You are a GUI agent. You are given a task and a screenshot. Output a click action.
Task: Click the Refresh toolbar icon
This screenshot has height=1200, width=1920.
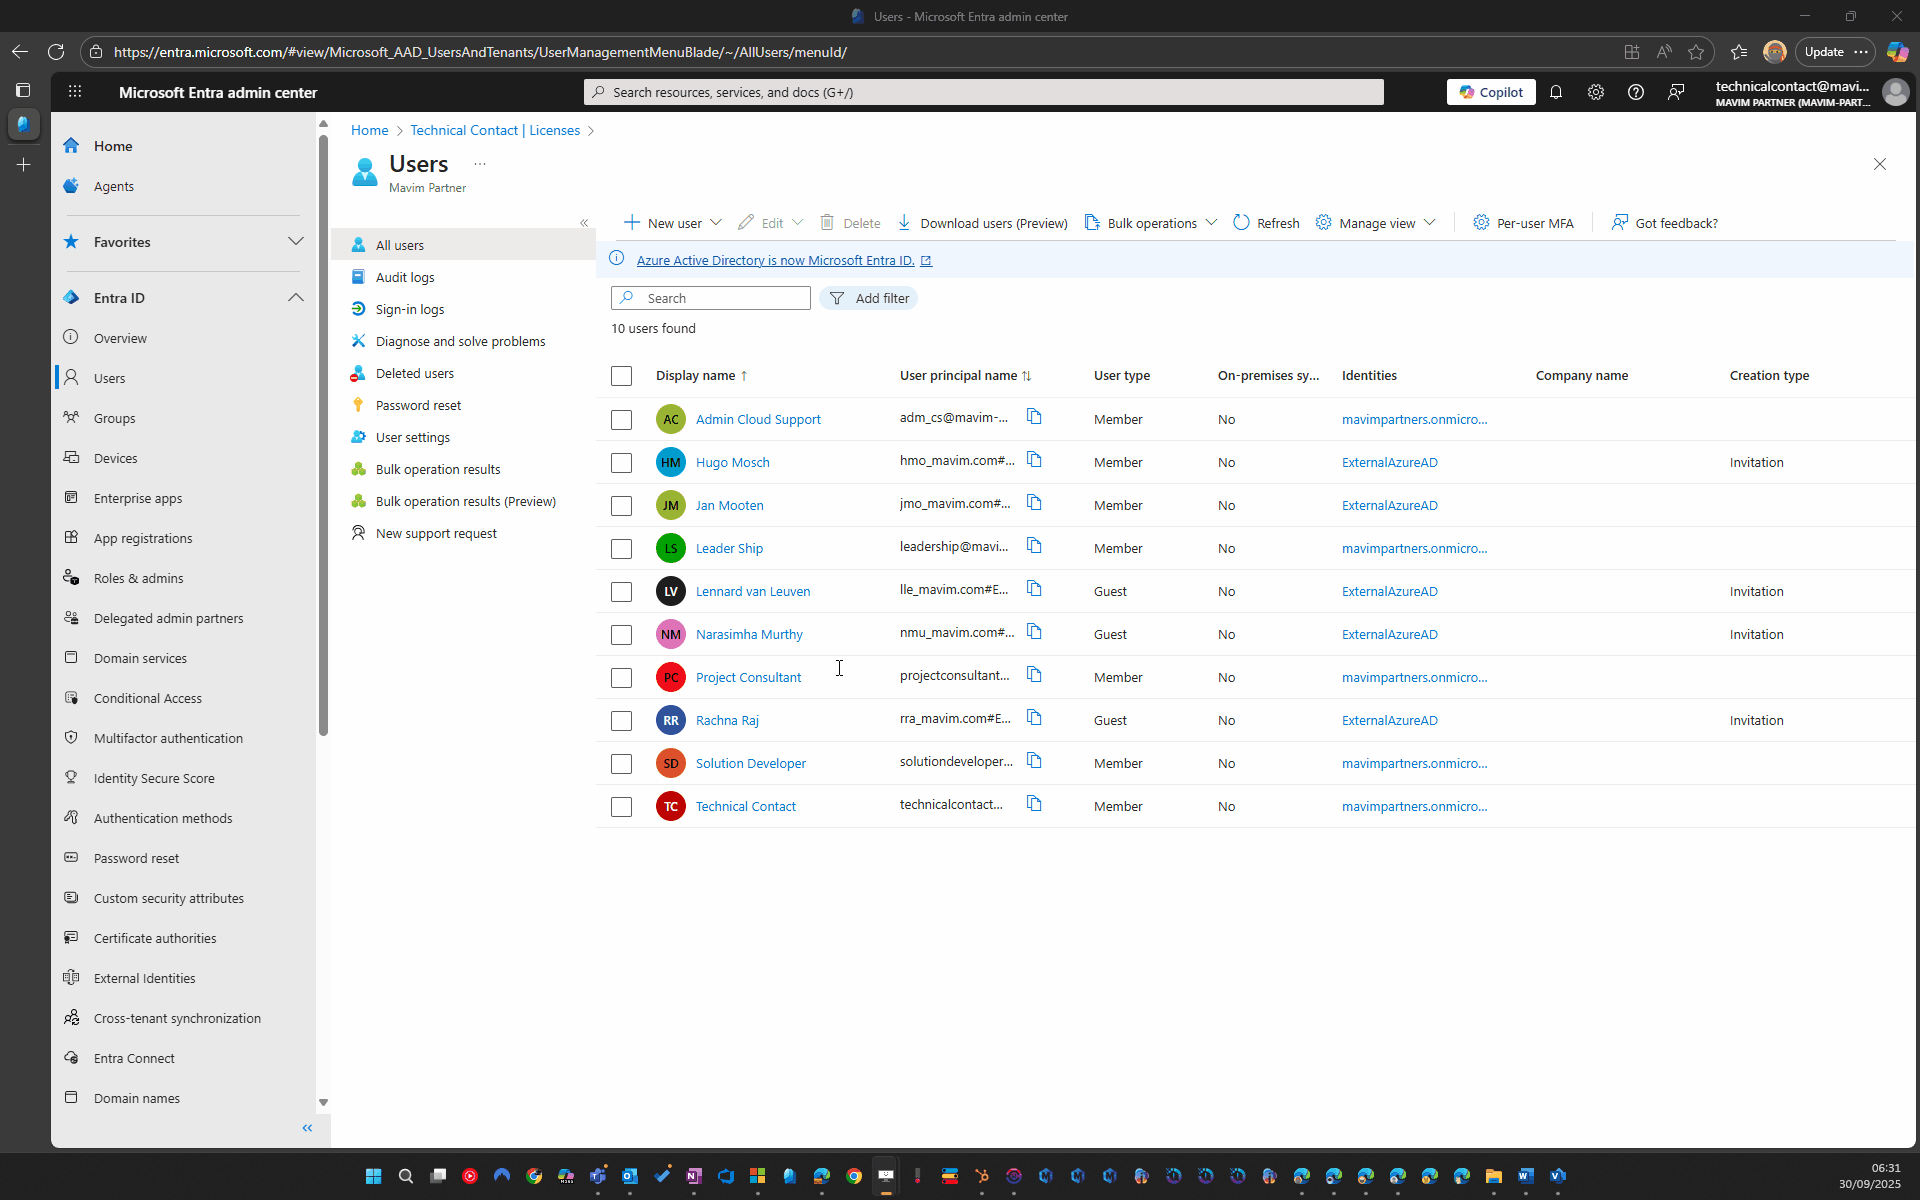tap(1241, 222)
